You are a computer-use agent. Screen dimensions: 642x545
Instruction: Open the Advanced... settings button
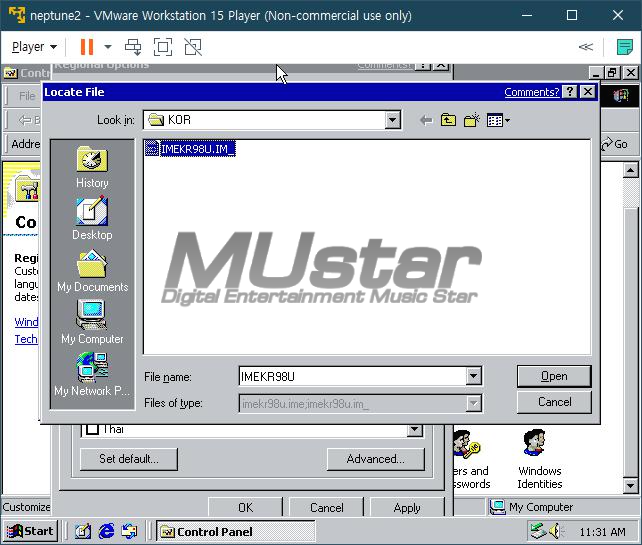pyautogui.click(x=375, y=459)
